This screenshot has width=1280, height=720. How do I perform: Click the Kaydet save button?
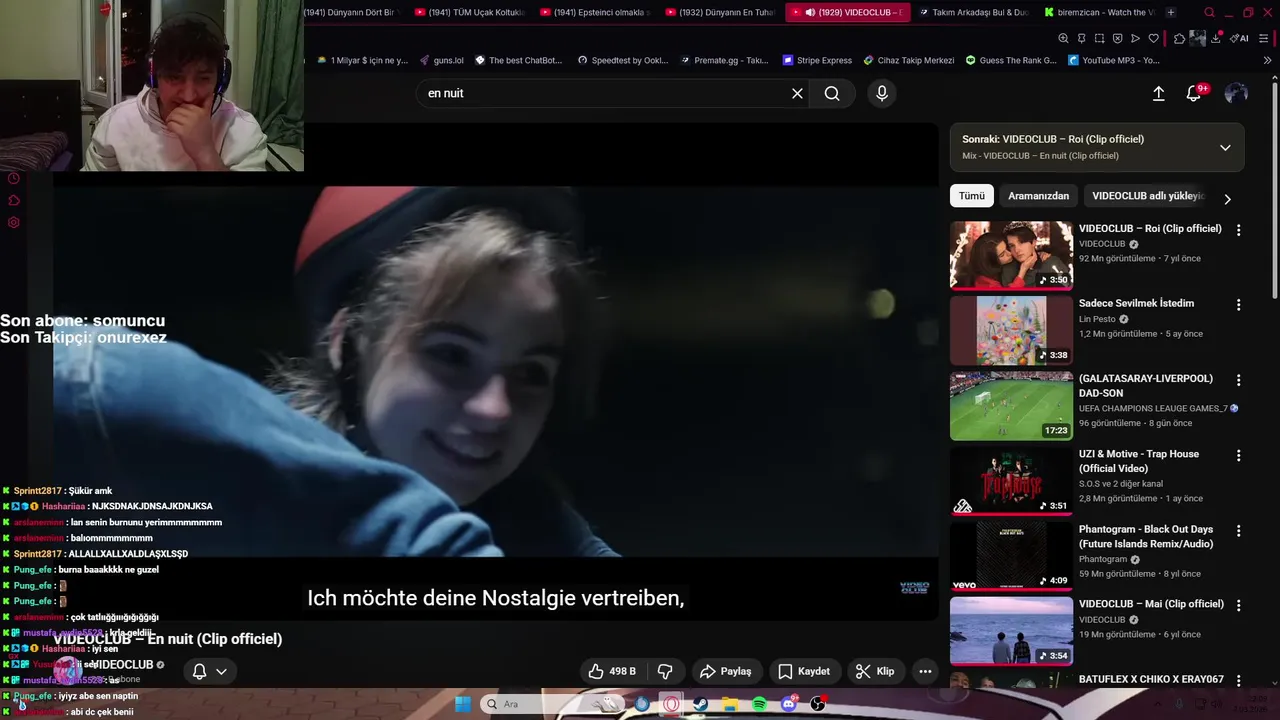coord(804,671)
